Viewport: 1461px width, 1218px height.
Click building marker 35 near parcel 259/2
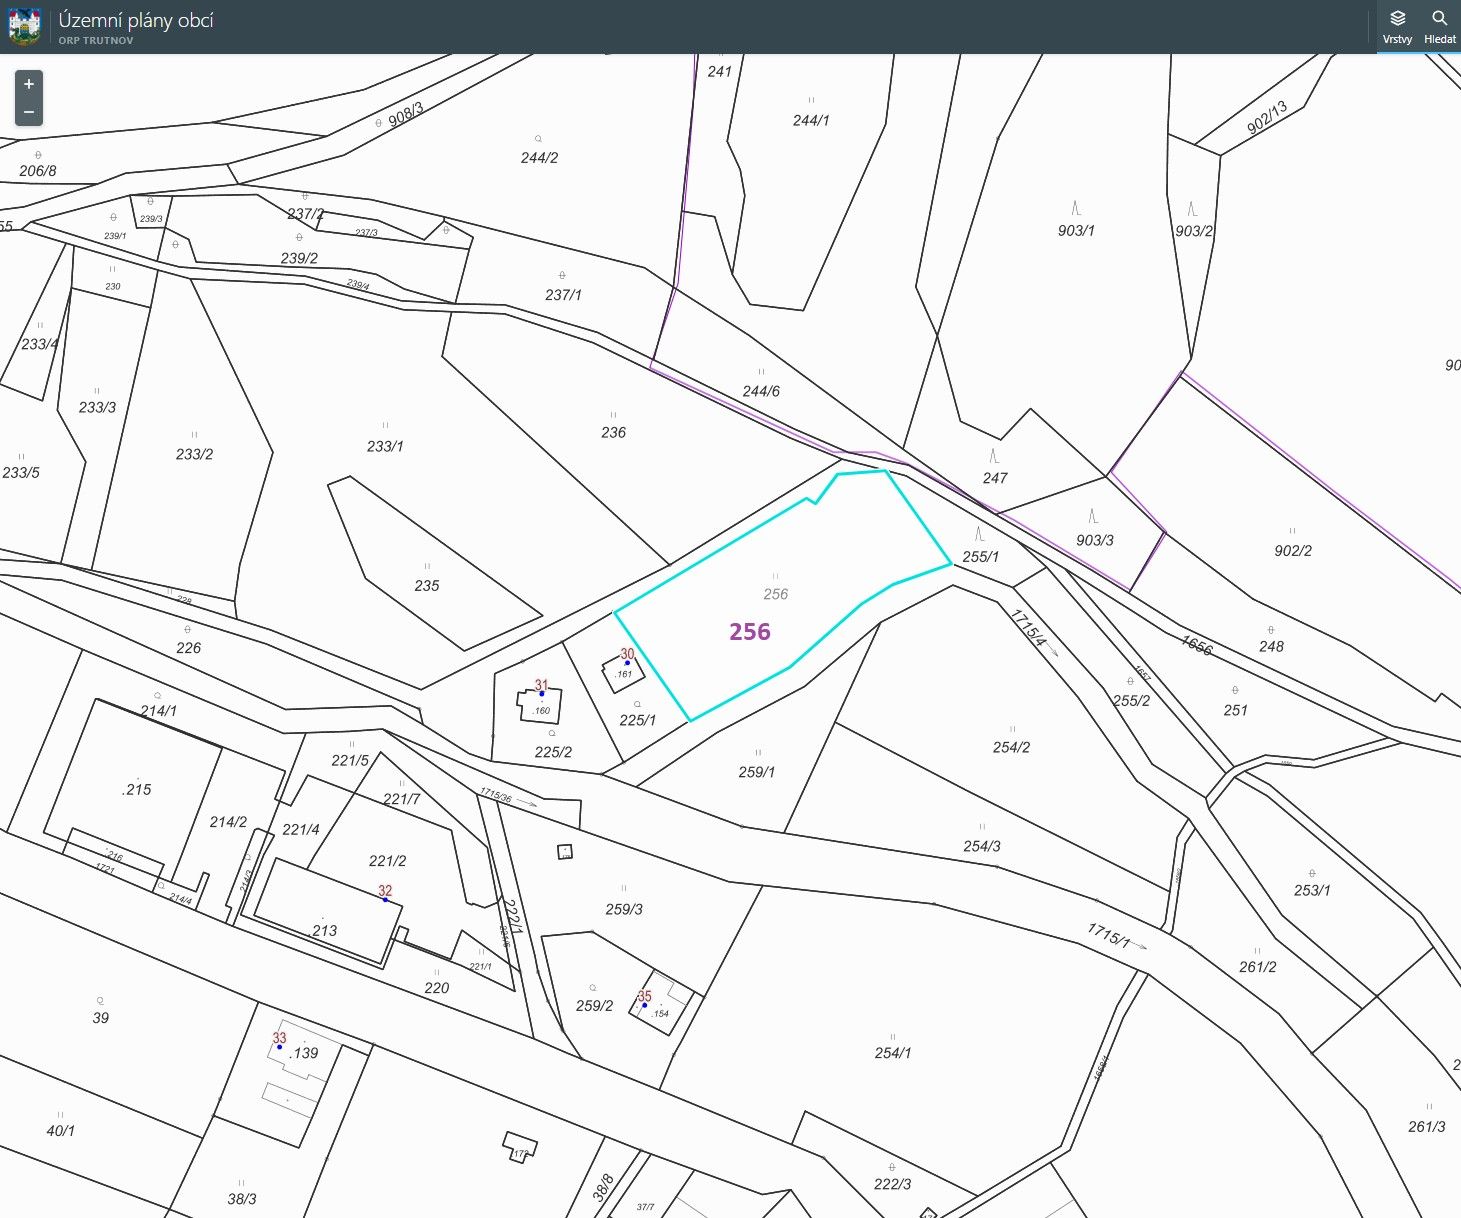point(645,1005)
